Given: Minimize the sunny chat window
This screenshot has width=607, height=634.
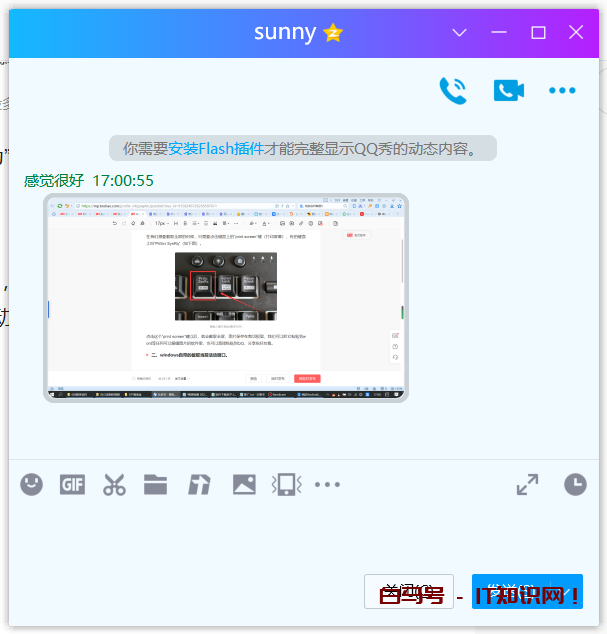Looking at the screenshot, I should coord(499,32).
